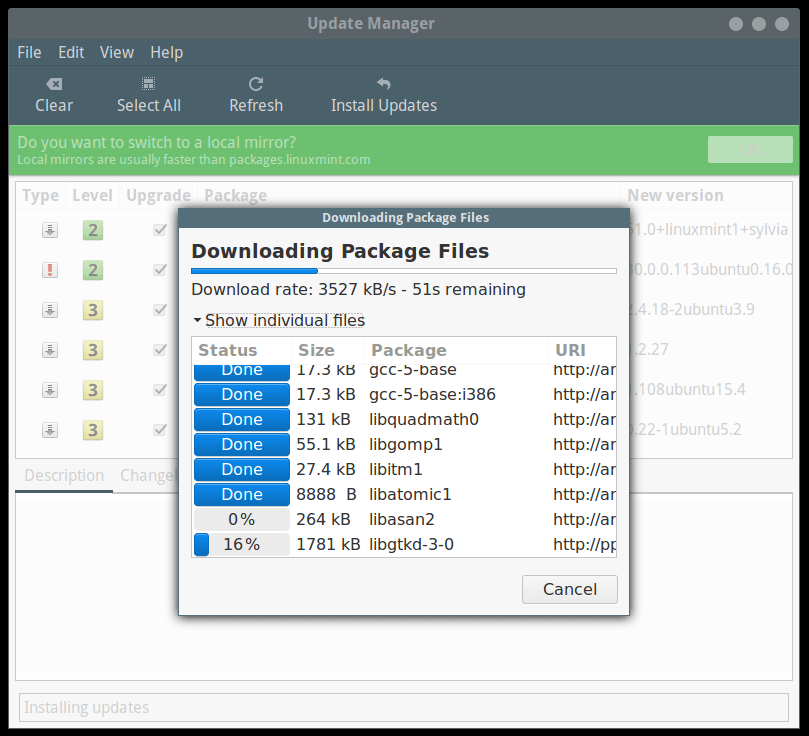
Task: Select the download arrow icon on the first update row
Action: tap(50, 230)
